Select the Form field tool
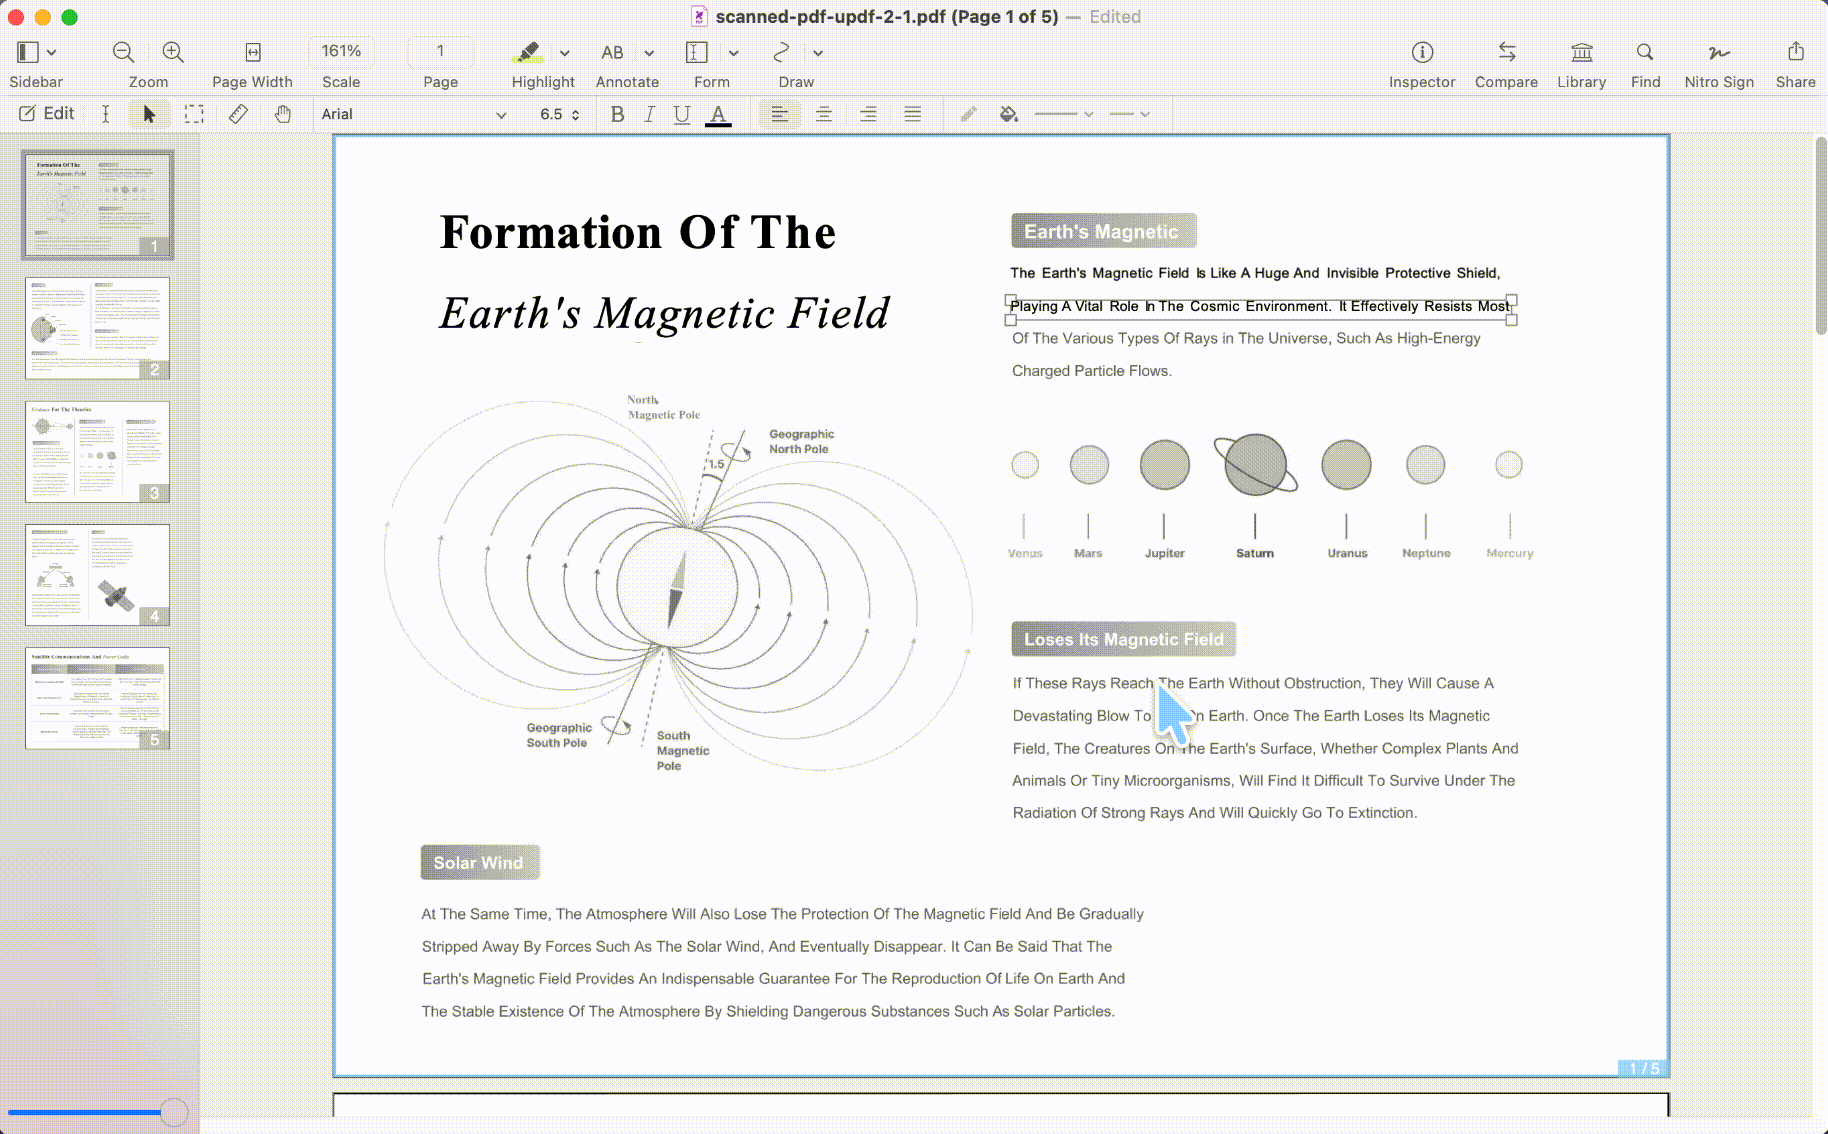The image size is (1828, 1134). [697, 52]
